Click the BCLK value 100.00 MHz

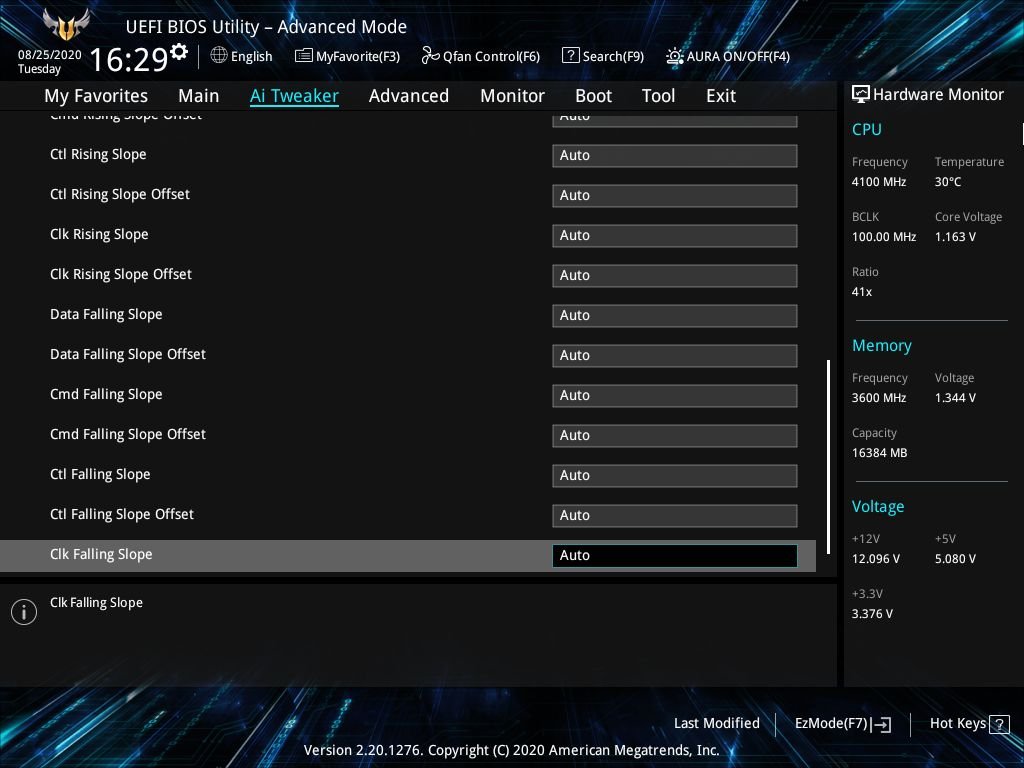[x=884, y=237]
